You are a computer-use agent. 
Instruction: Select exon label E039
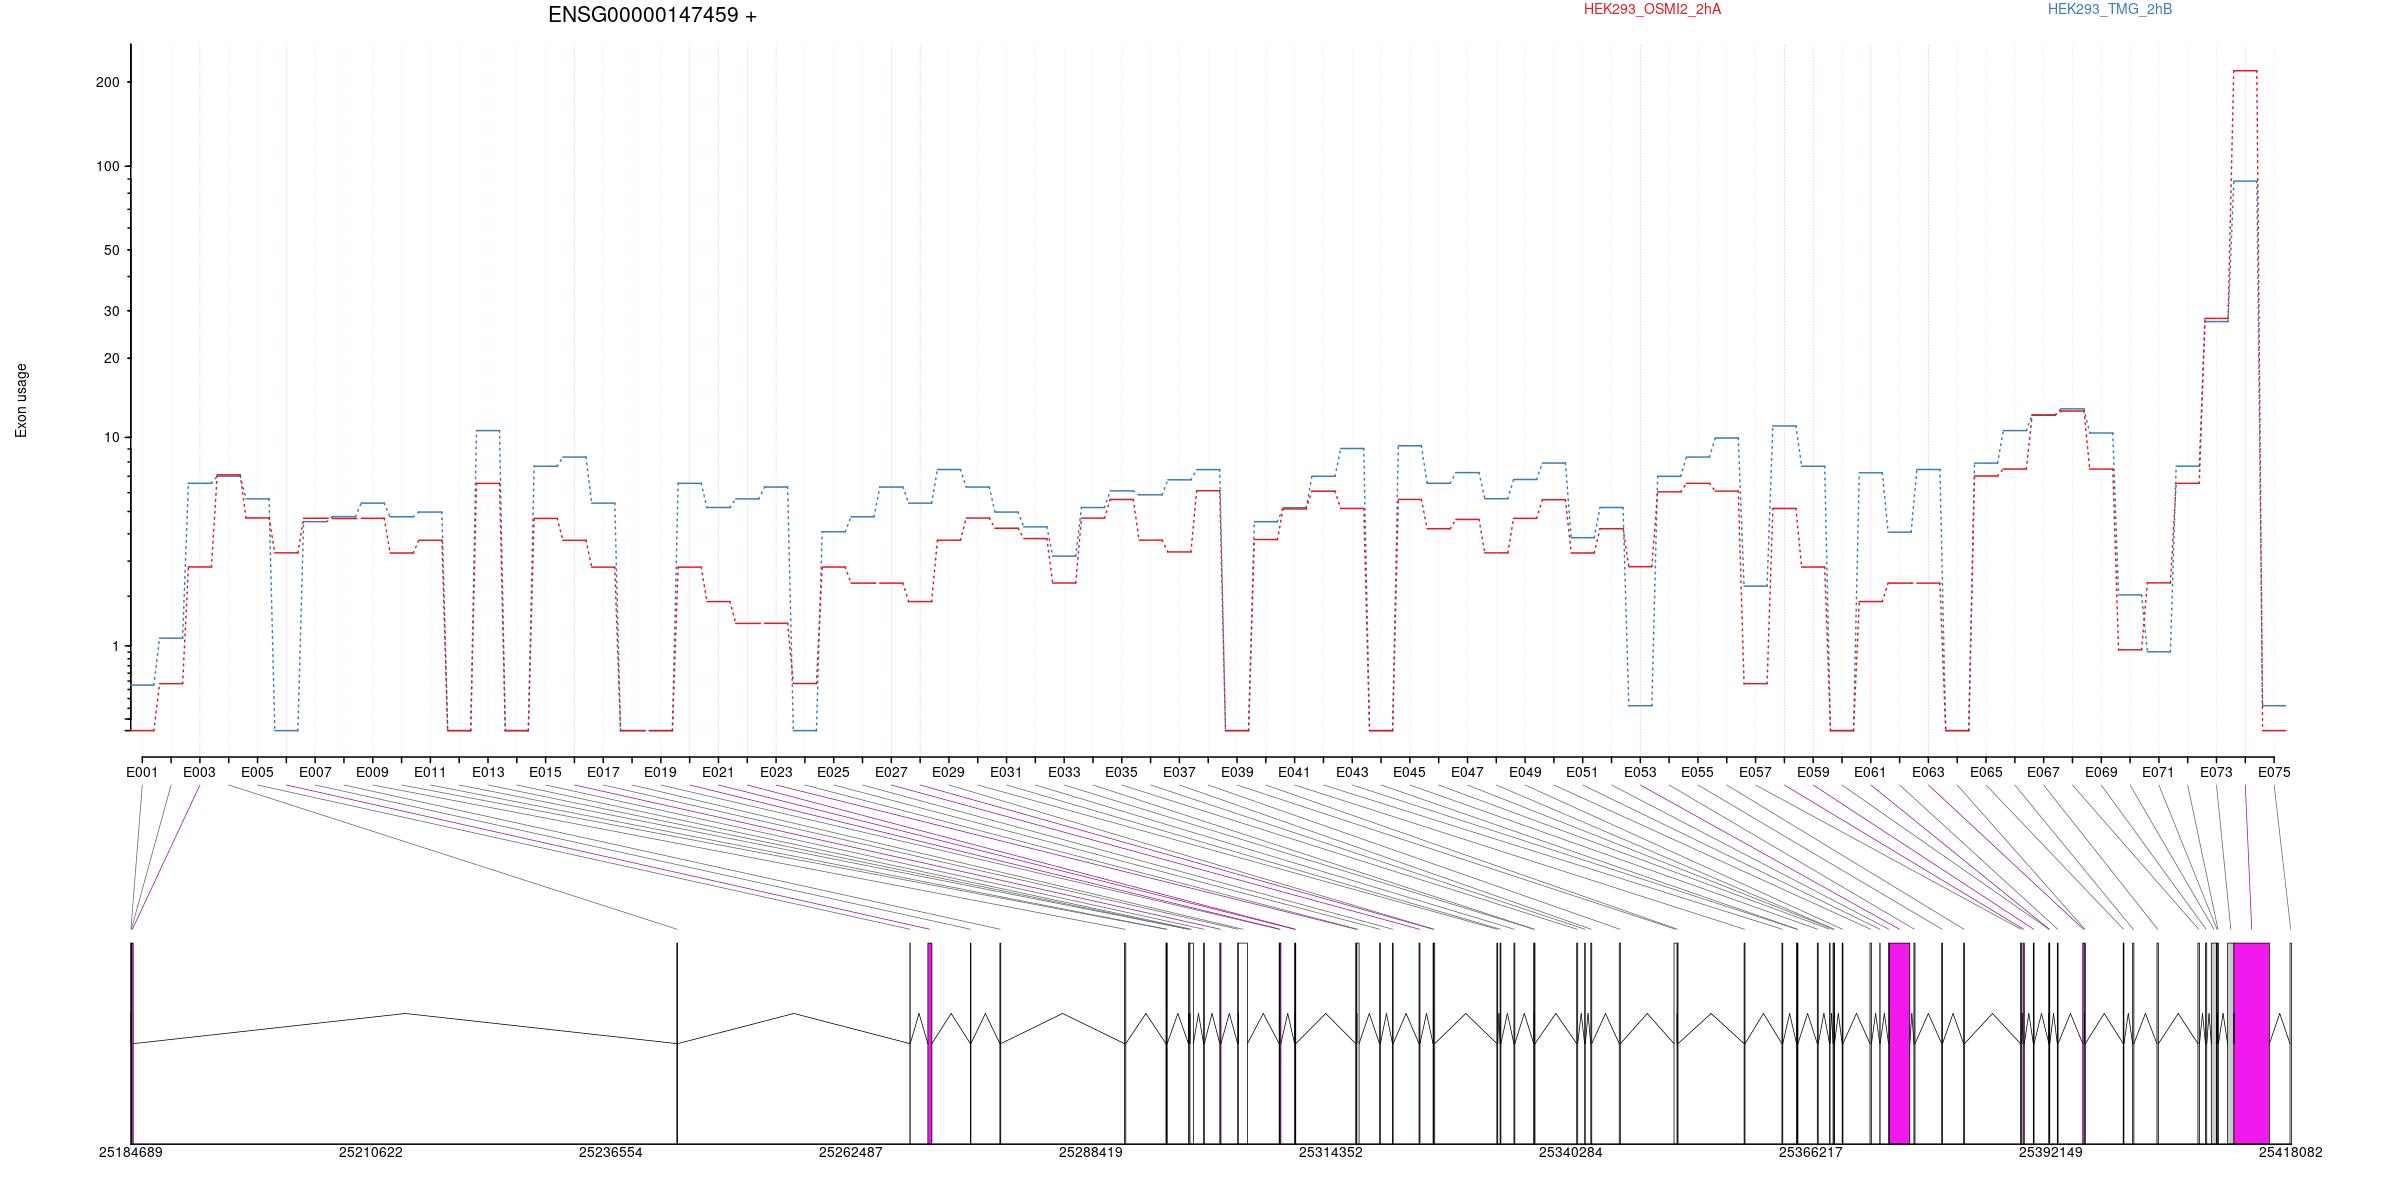click(x=1237, y=772)
